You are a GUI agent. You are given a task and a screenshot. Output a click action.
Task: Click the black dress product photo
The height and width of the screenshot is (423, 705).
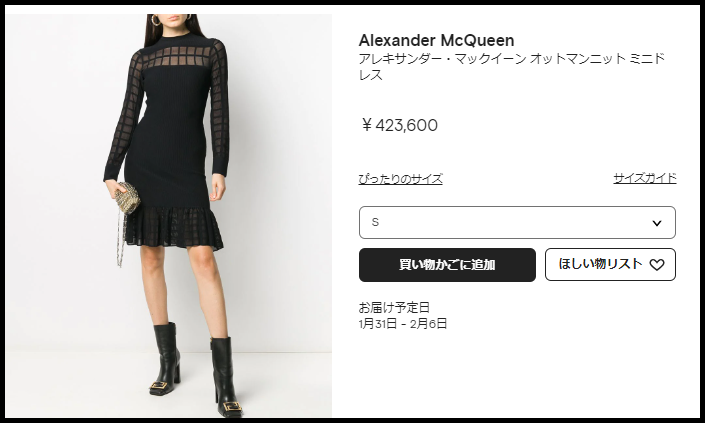(x=169, y=216)
